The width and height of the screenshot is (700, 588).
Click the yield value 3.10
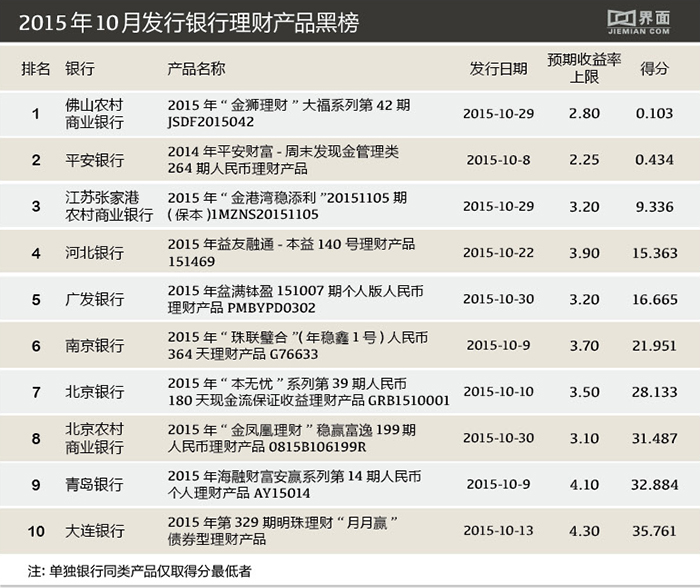click(584, 438)
